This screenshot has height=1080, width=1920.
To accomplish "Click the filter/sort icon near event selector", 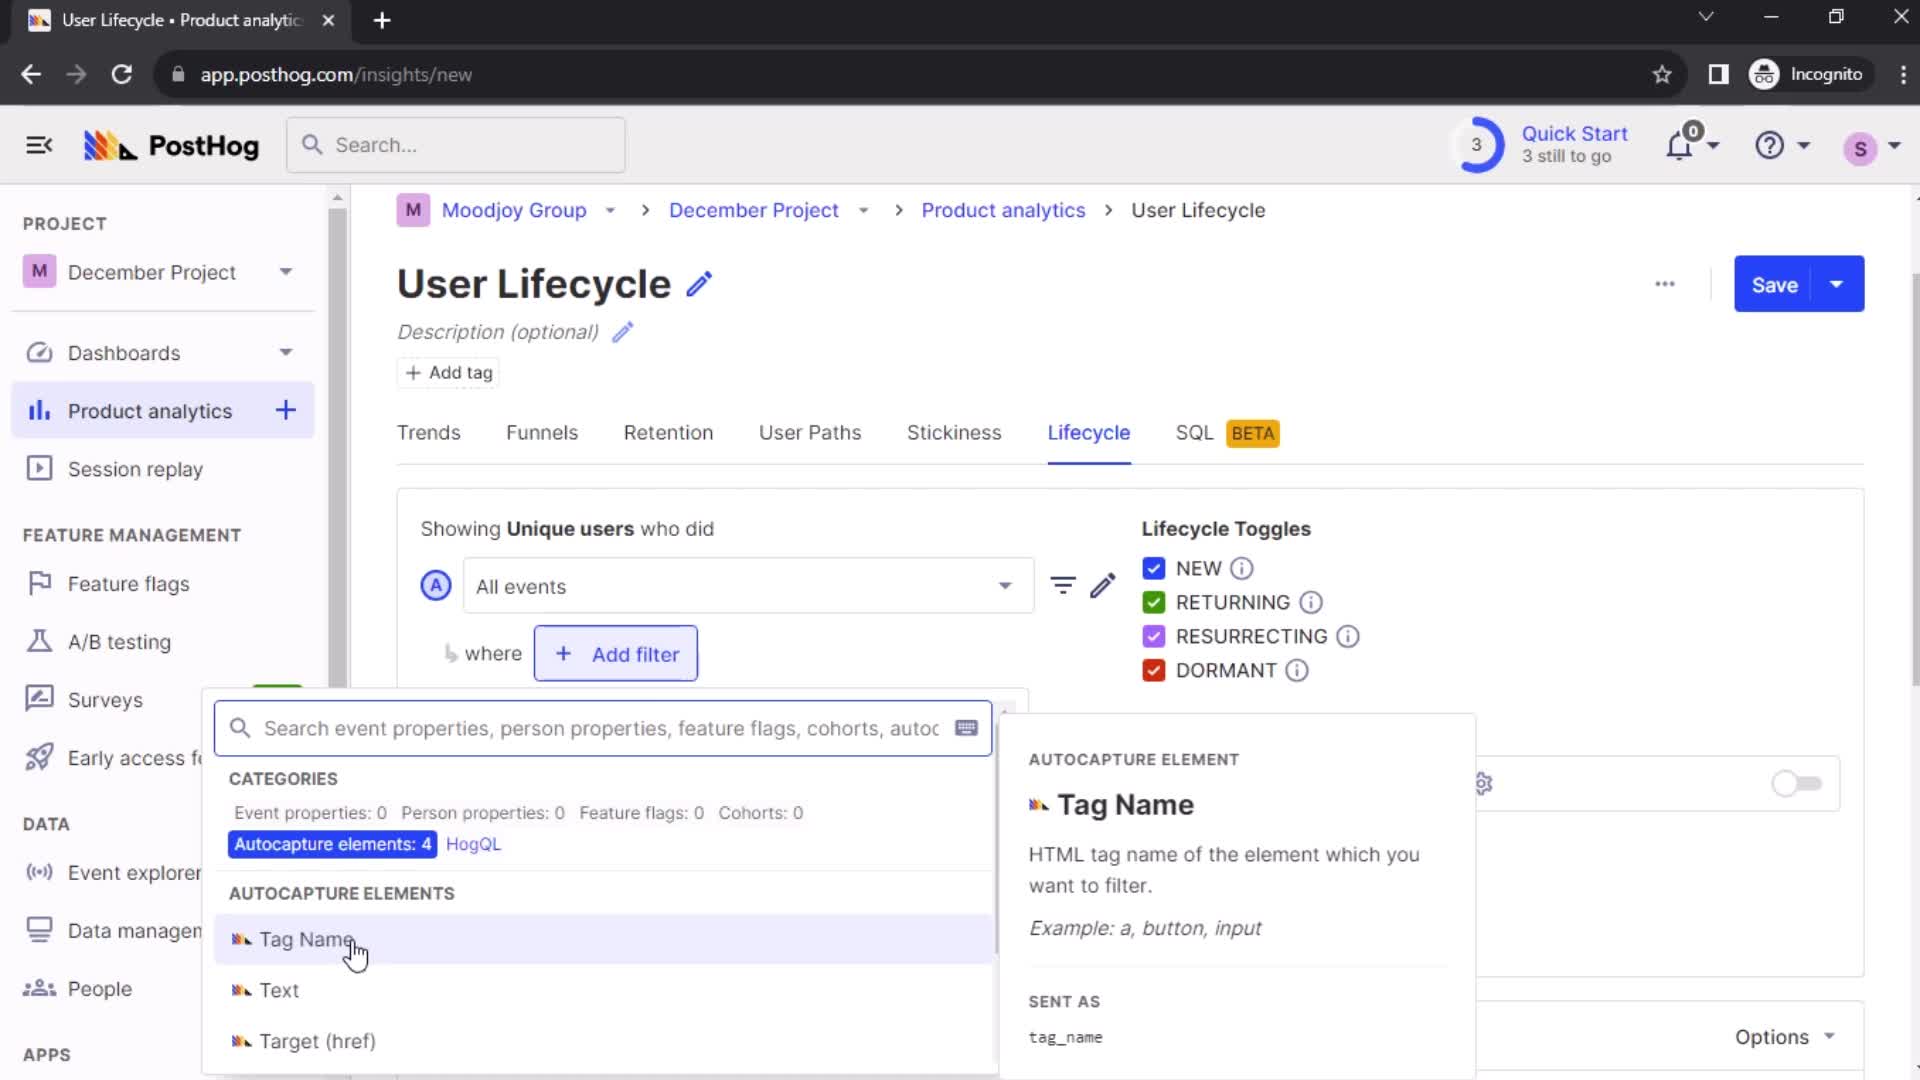I will point(1063,585).
